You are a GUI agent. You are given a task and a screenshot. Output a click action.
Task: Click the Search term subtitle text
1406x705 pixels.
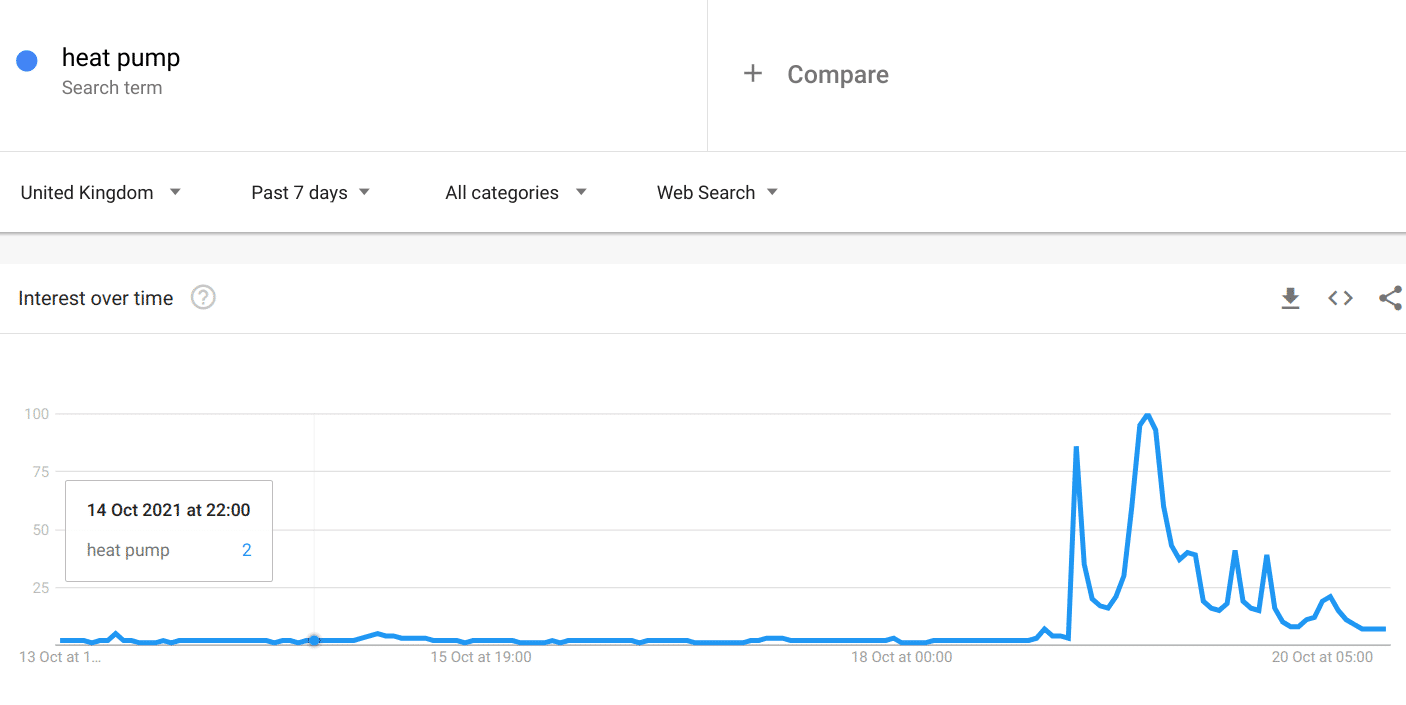(x=112, y=88)
